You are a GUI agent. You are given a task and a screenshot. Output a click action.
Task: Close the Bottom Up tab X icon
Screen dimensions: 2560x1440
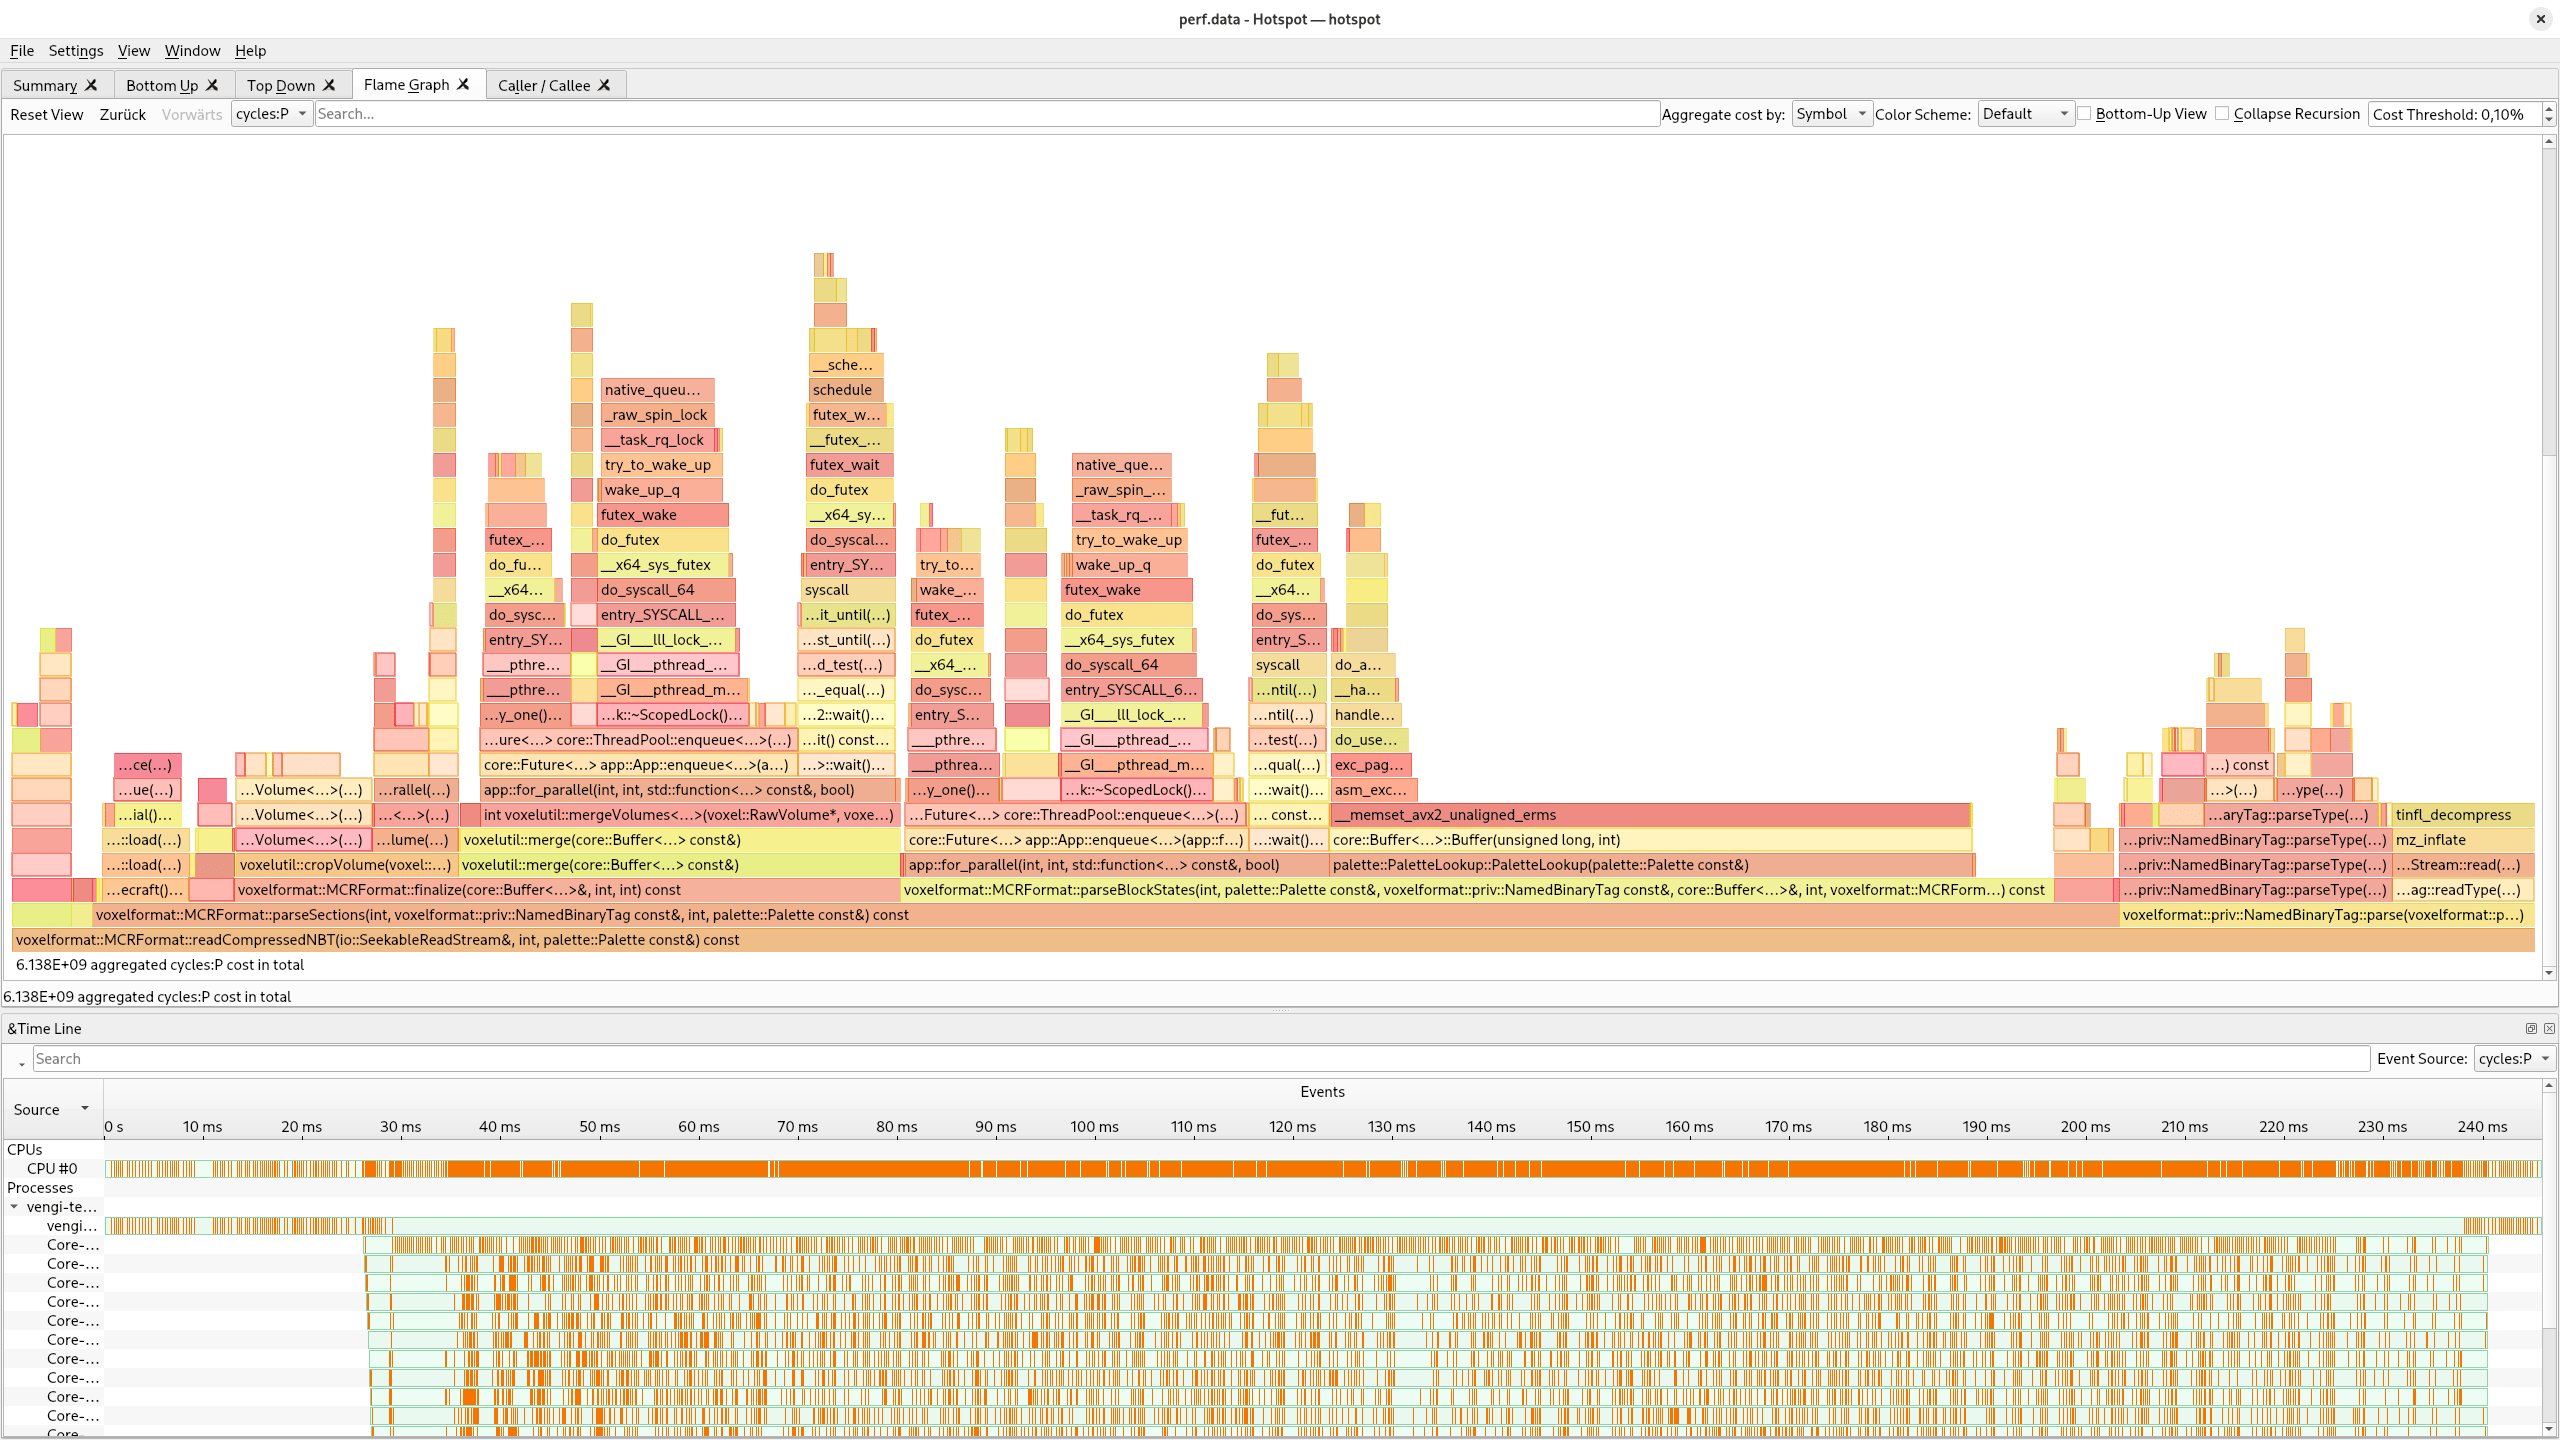[212, 85]
